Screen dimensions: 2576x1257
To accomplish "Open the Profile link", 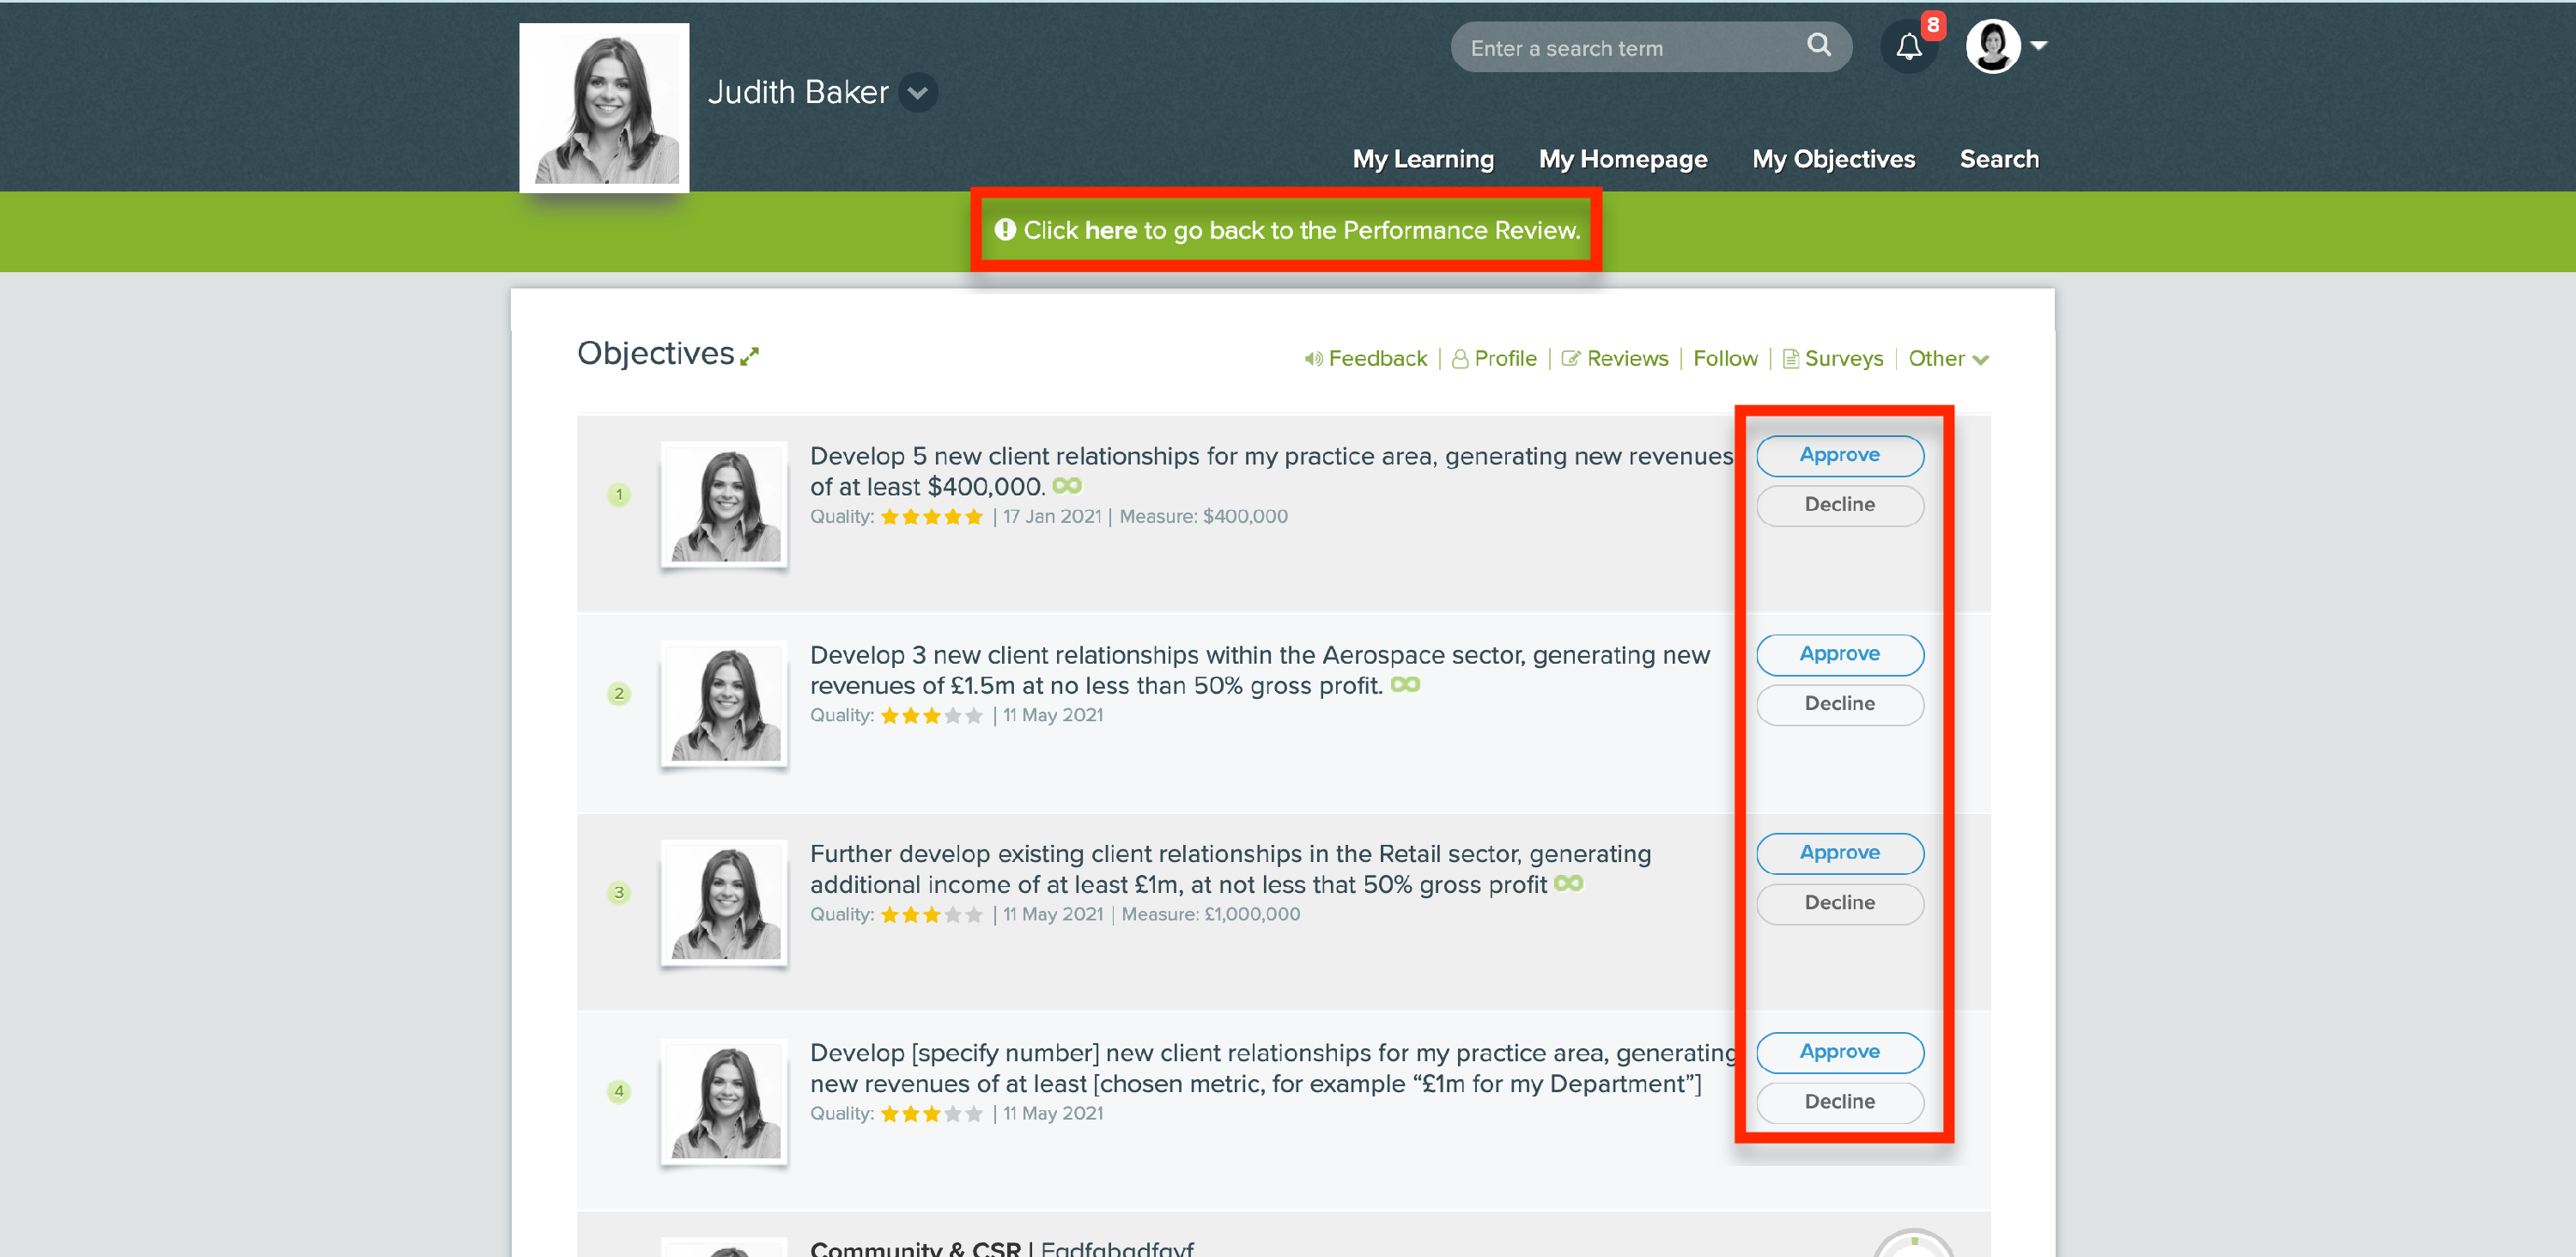I will coord(1495,359).
